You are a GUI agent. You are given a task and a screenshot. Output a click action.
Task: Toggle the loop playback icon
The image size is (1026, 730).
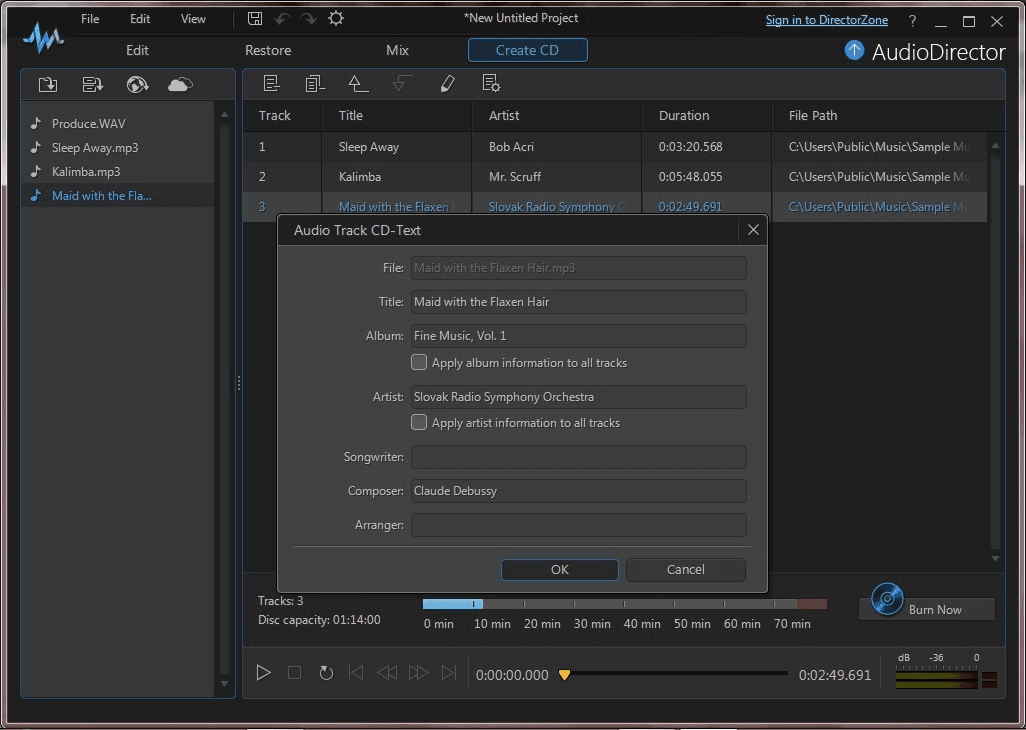(326, 672)
